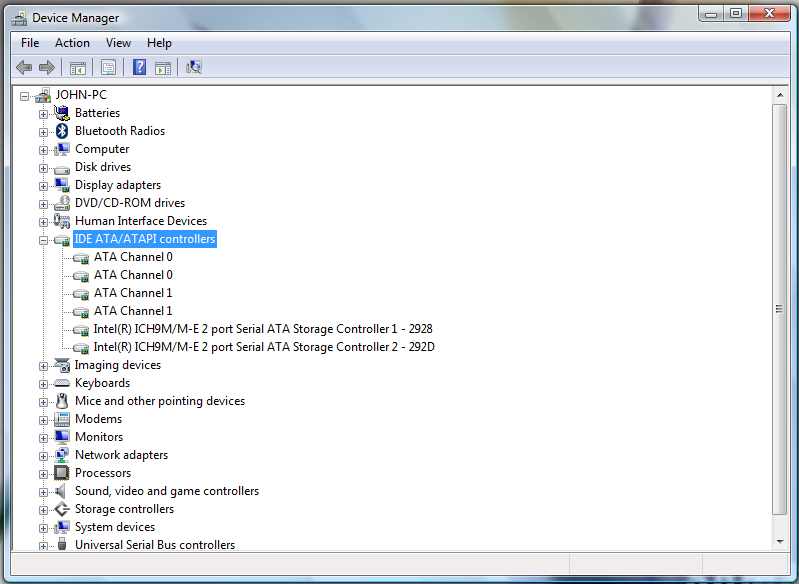Select the Human Interface Devices label

[x=141, y=221]
